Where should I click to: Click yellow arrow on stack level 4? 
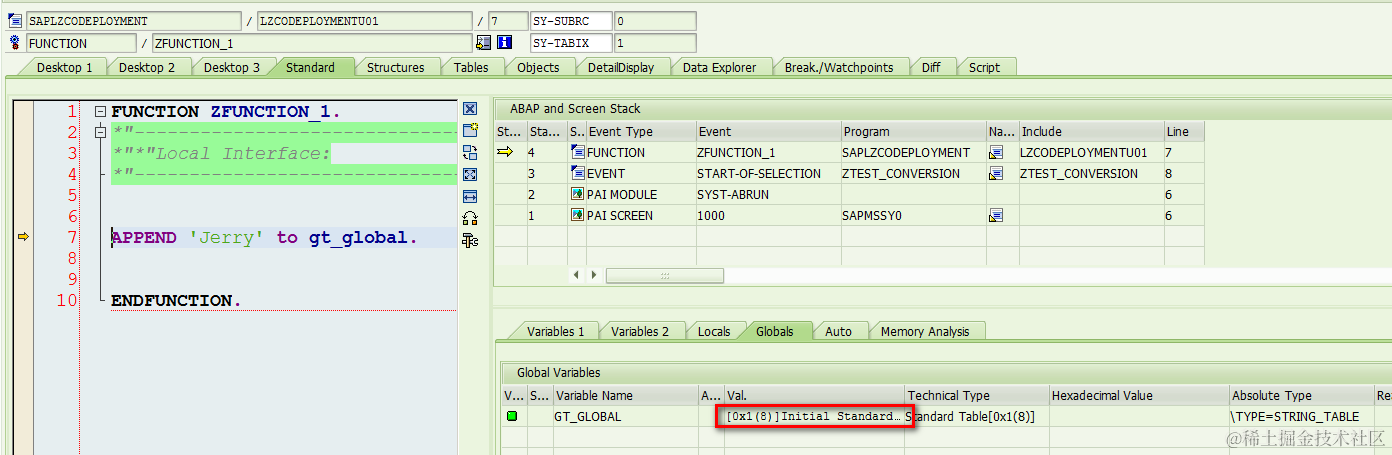pyautogui.click(x=505, y=153)
